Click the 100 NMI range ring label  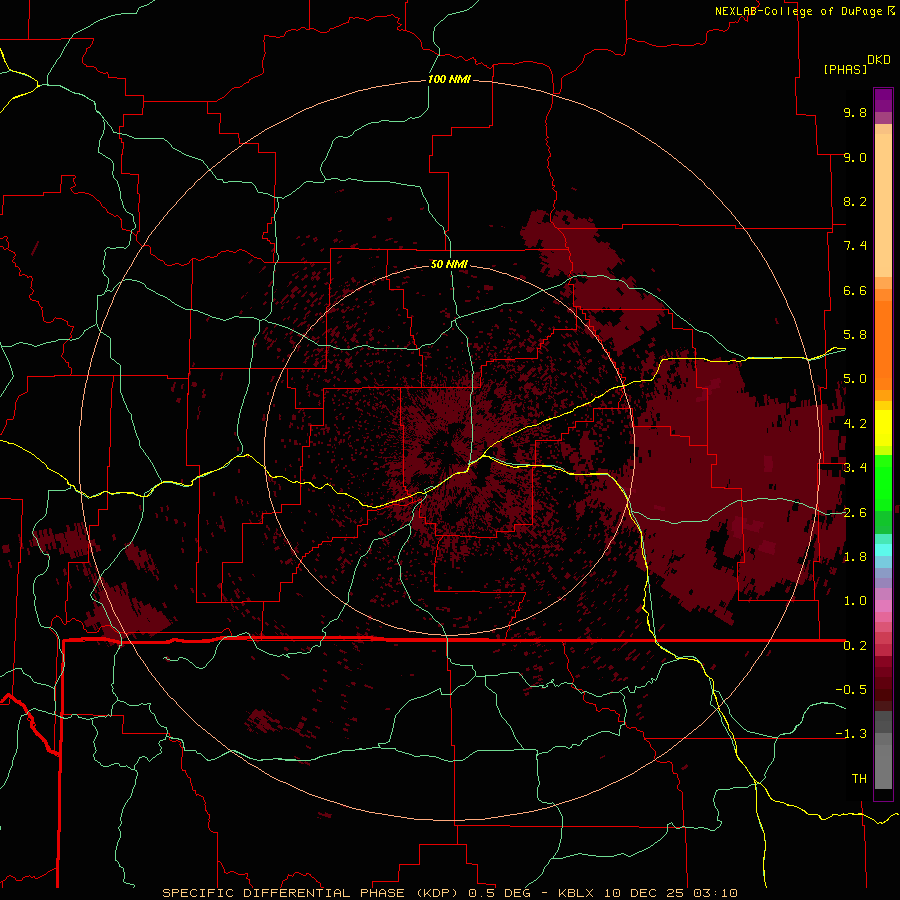click(449, 79)
